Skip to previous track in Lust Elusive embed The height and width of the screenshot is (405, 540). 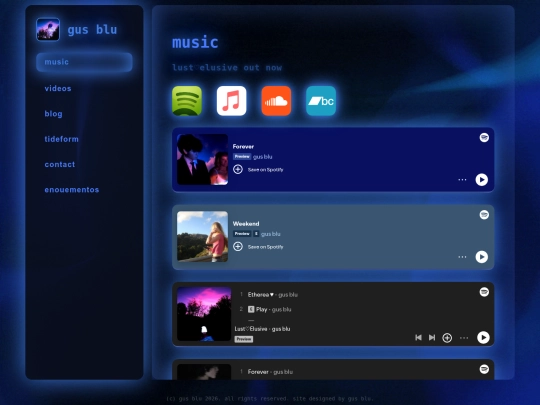(x=418, y=338)
